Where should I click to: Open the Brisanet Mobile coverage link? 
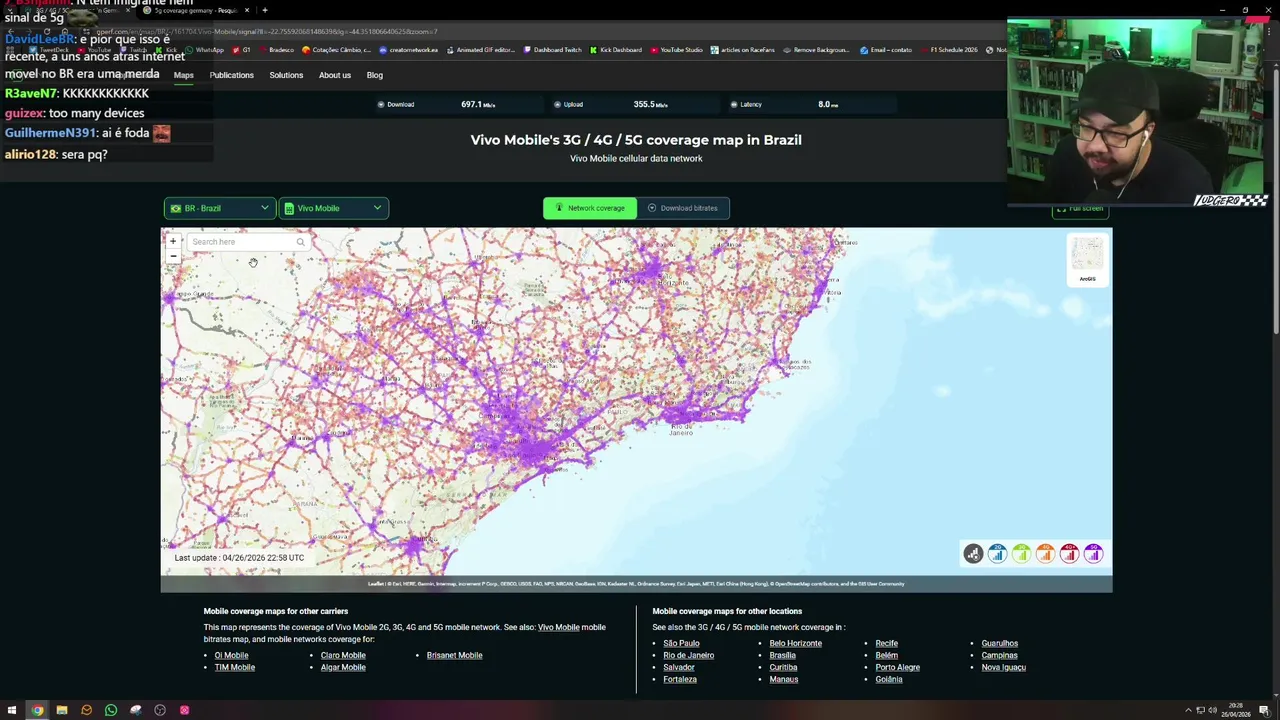click(455, 655)
